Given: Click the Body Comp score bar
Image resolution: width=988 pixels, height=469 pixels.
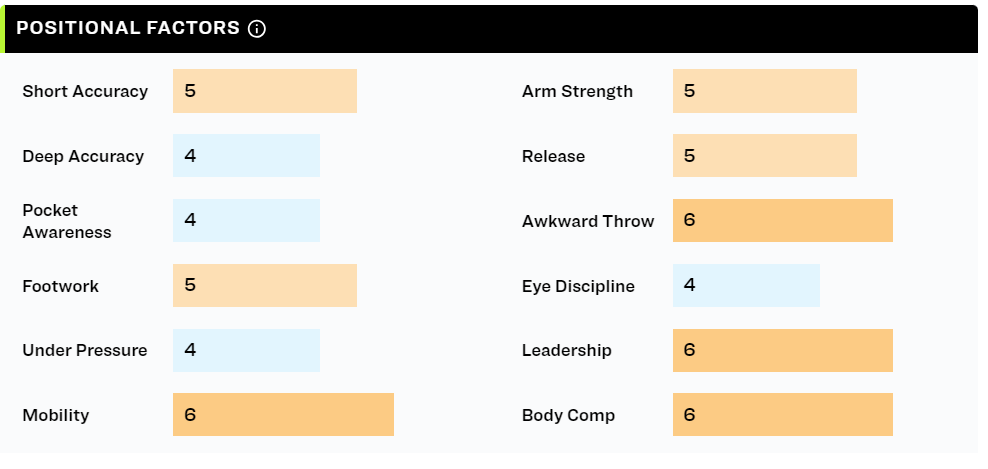Looking at the screenshot, I should [x=783, y=415].
